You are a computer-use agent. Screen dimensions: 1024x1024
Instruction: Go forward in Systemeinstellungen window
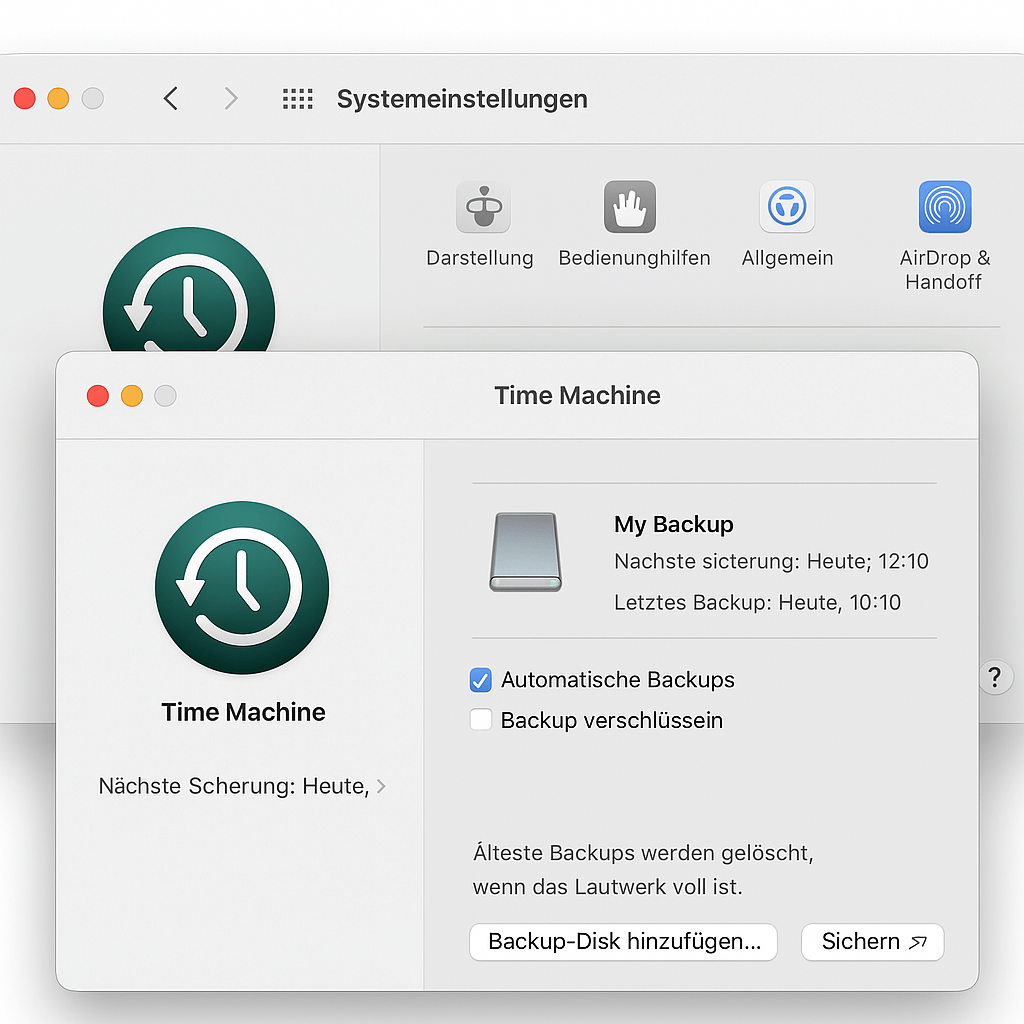231,99
